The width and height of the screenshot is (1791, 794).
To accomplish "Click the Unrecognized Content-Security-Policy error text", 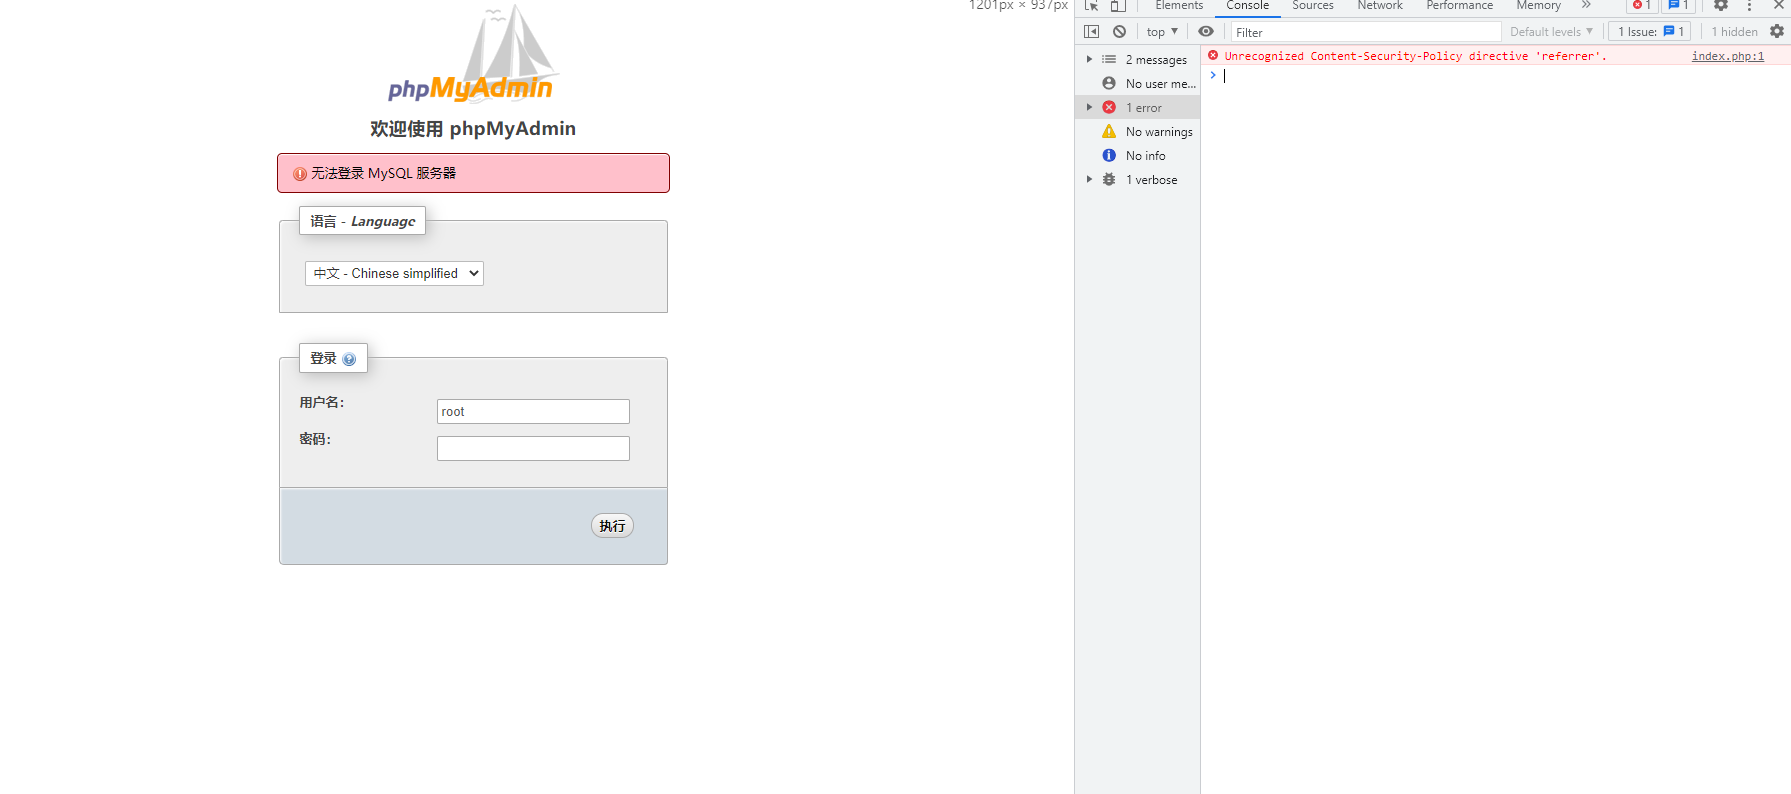I will 1415,56.
